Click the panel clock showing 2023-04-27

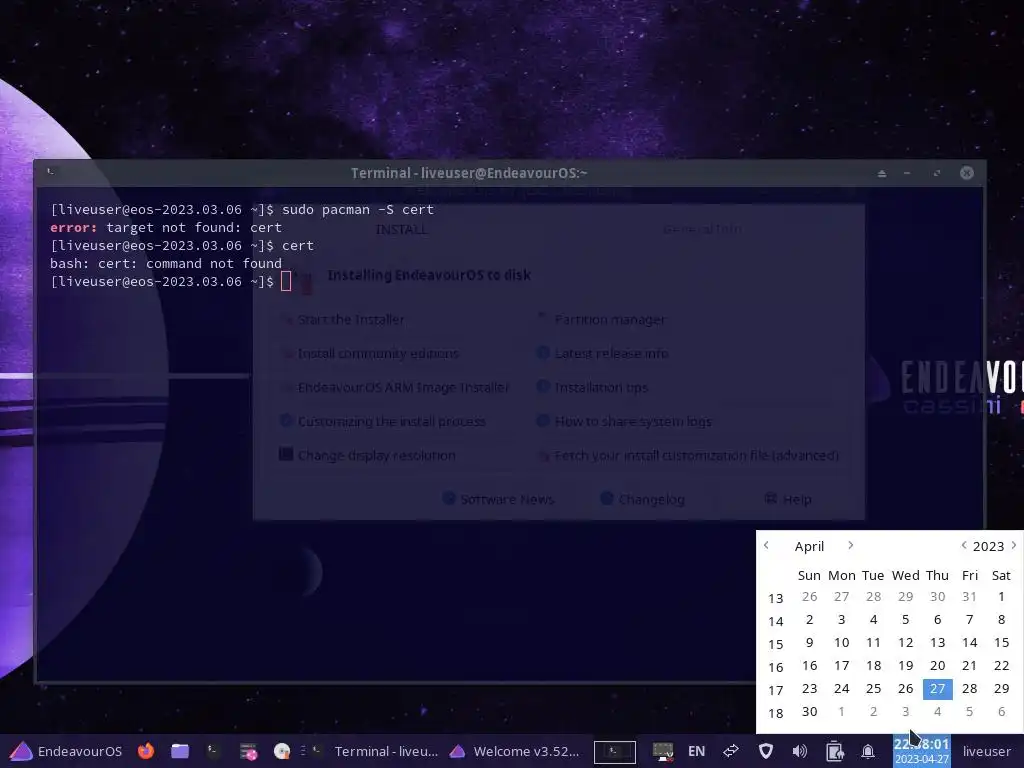[921, 751]
